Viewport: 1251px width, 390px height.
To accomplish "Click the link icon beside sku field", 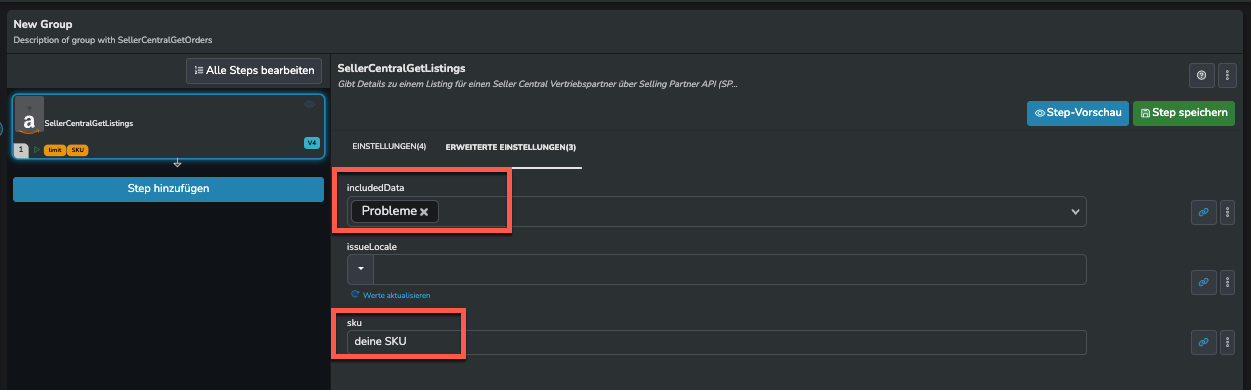I will tap(1204, 342).
